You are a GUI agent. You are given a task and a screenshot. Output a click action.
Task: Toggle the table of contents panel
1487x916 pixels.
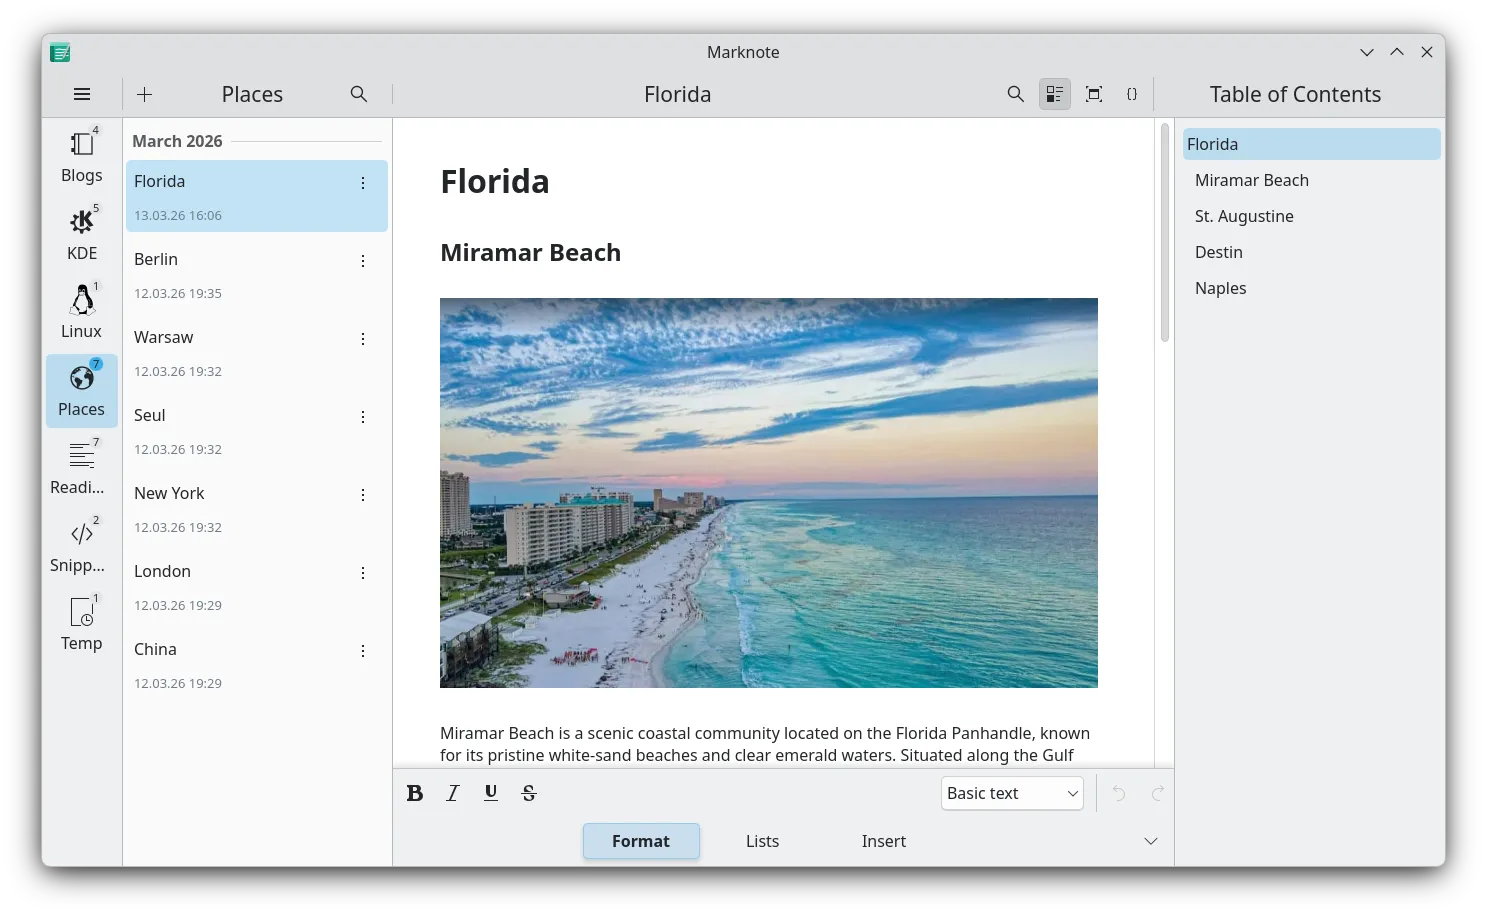[1054, 94]
